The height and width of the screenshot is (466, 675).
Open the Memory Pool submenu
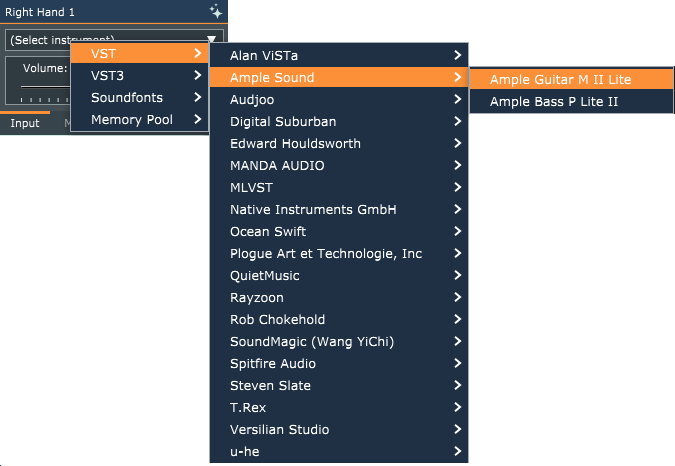pos(140,119)
